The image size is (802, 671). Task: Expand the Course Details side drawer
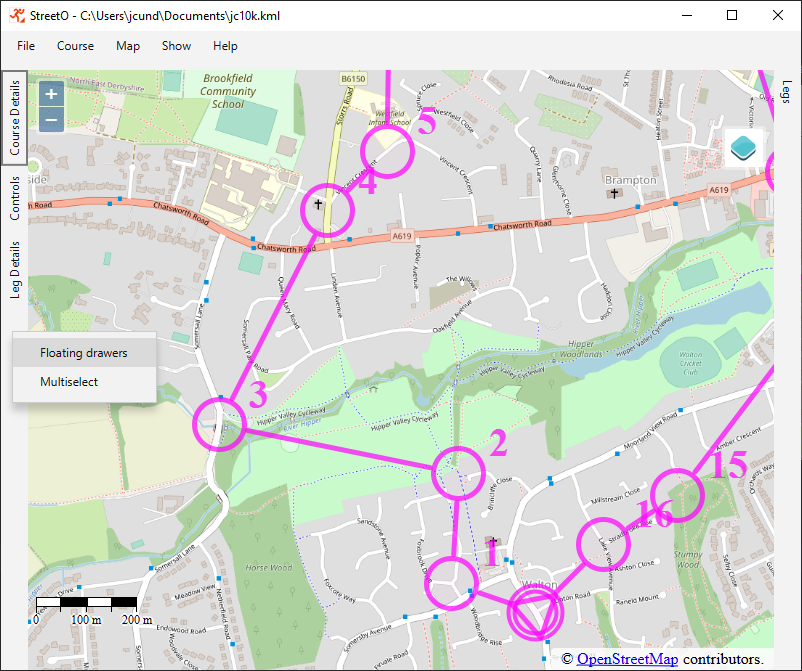15,119
